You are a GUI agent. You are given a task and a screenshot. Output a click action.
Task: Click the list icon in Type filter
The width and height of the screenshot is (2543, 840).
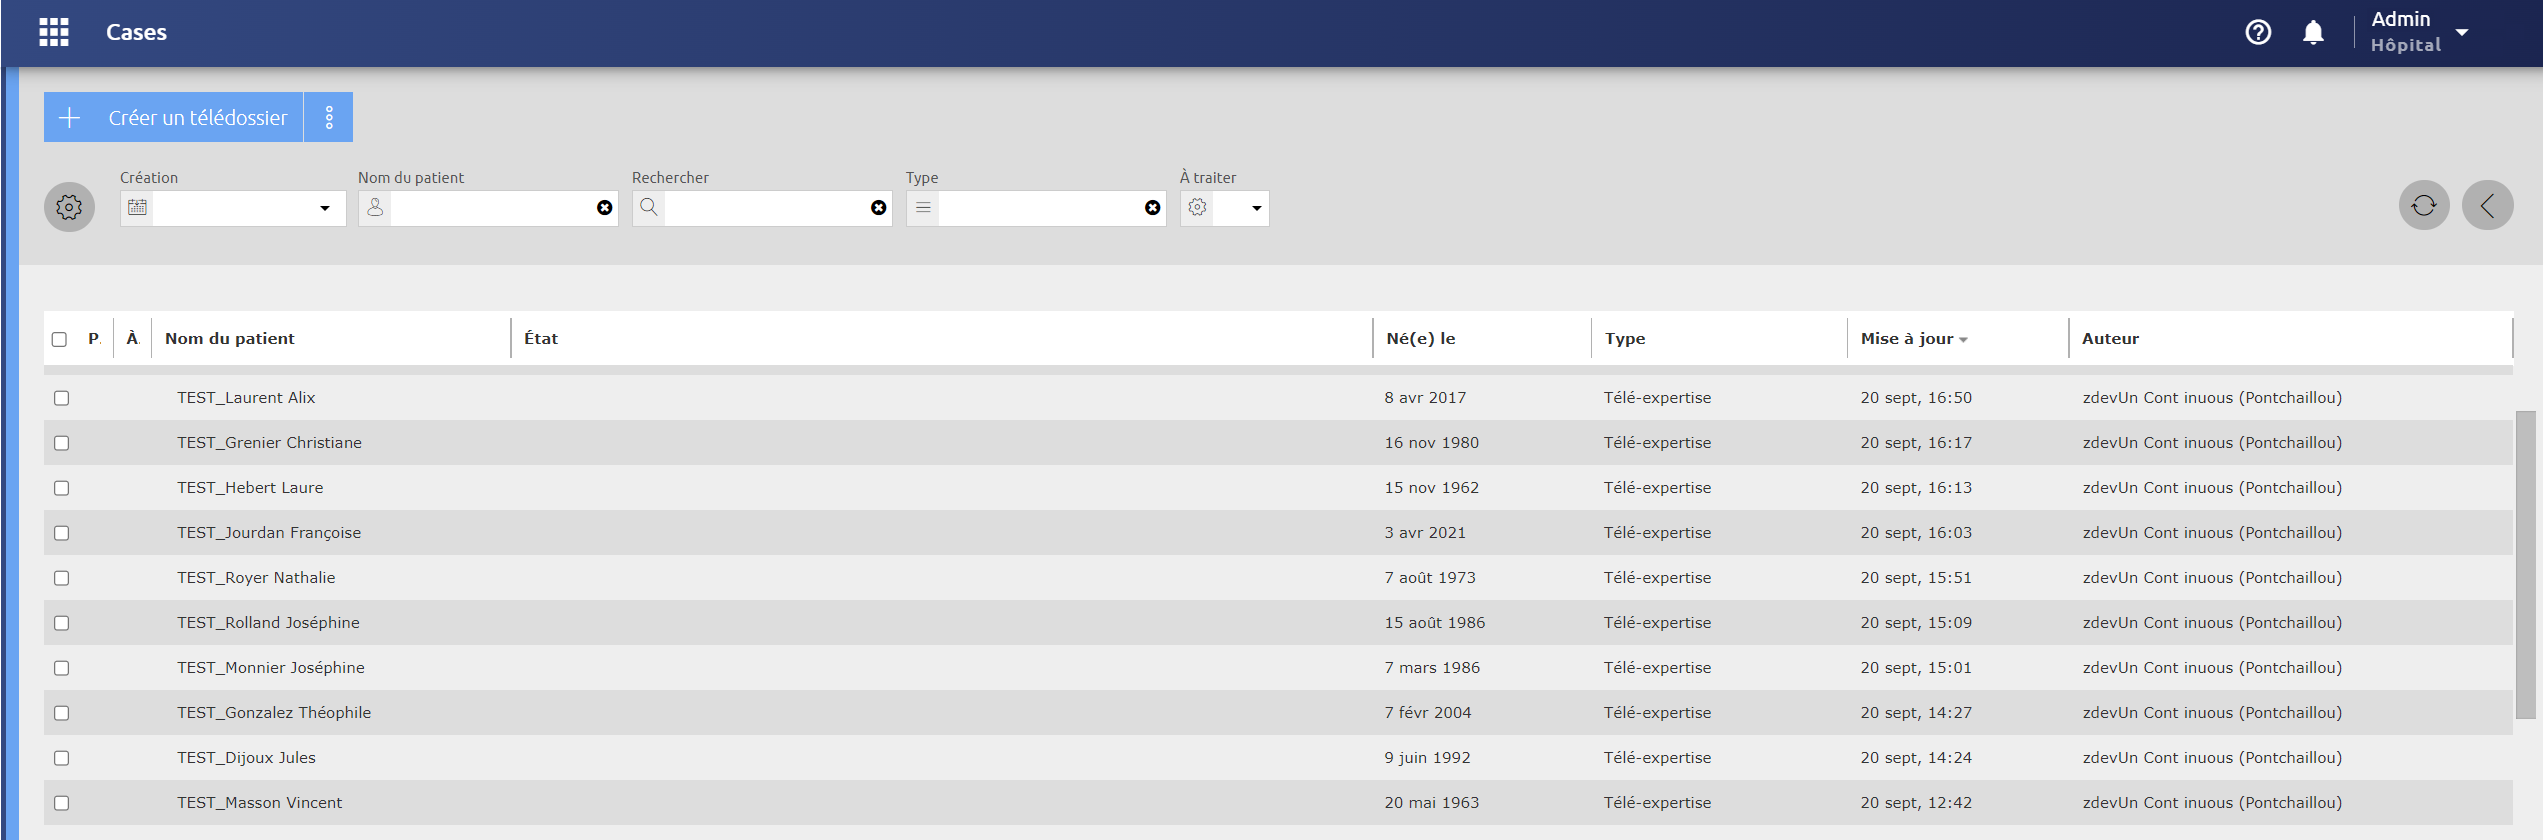923,207
